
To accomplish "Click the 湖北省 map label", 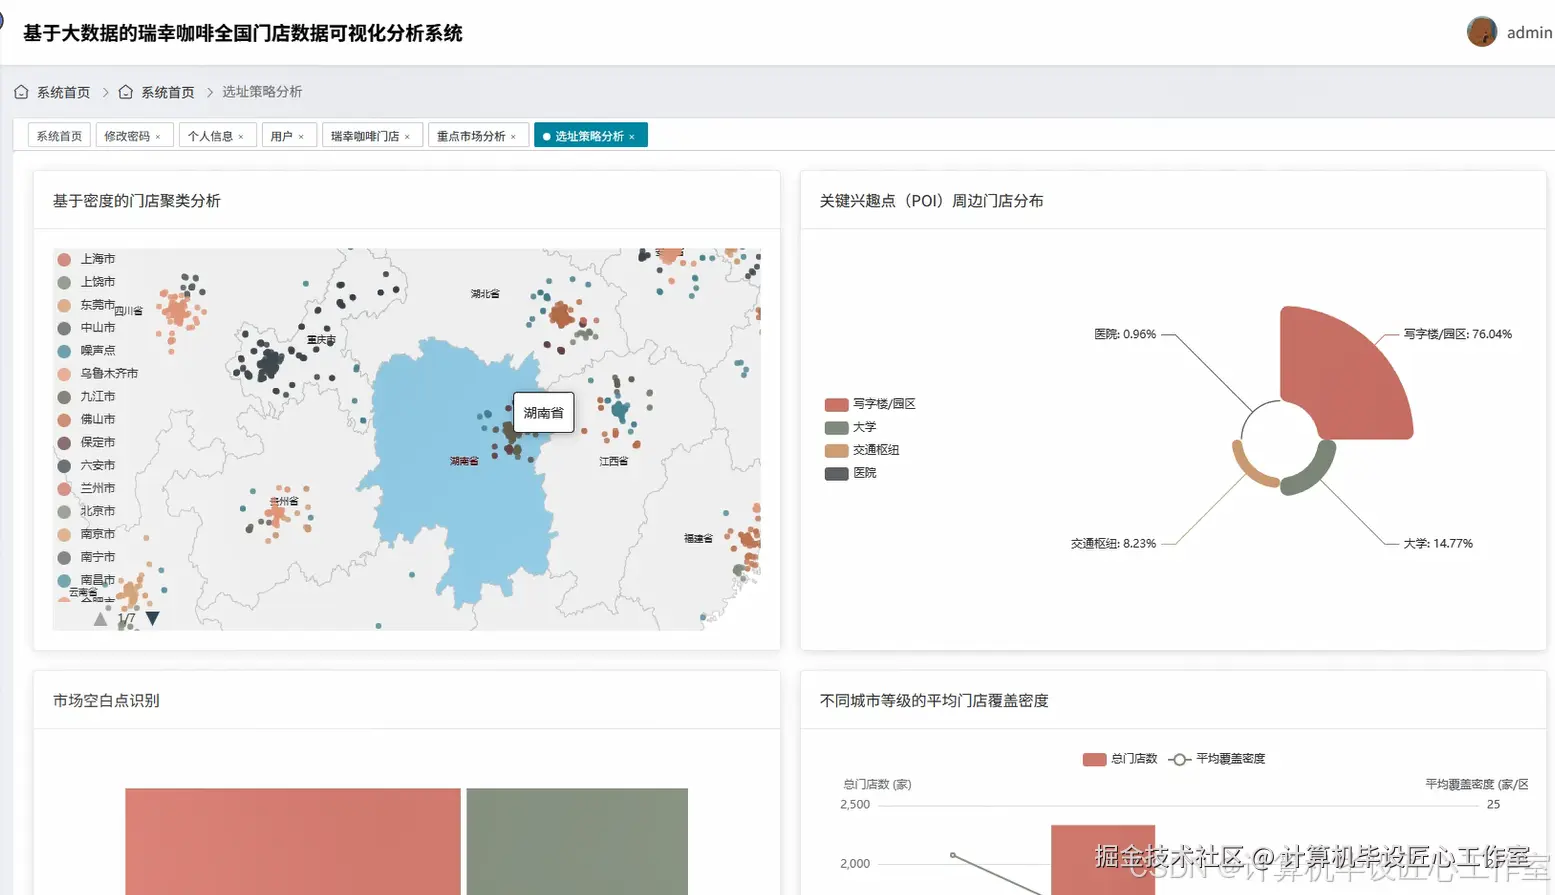I will (x=485, y=294).
